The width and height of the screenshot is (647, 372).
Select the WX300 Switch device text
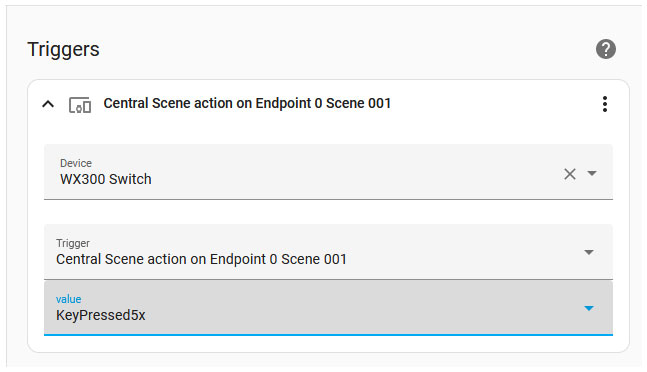click(106, 179)
